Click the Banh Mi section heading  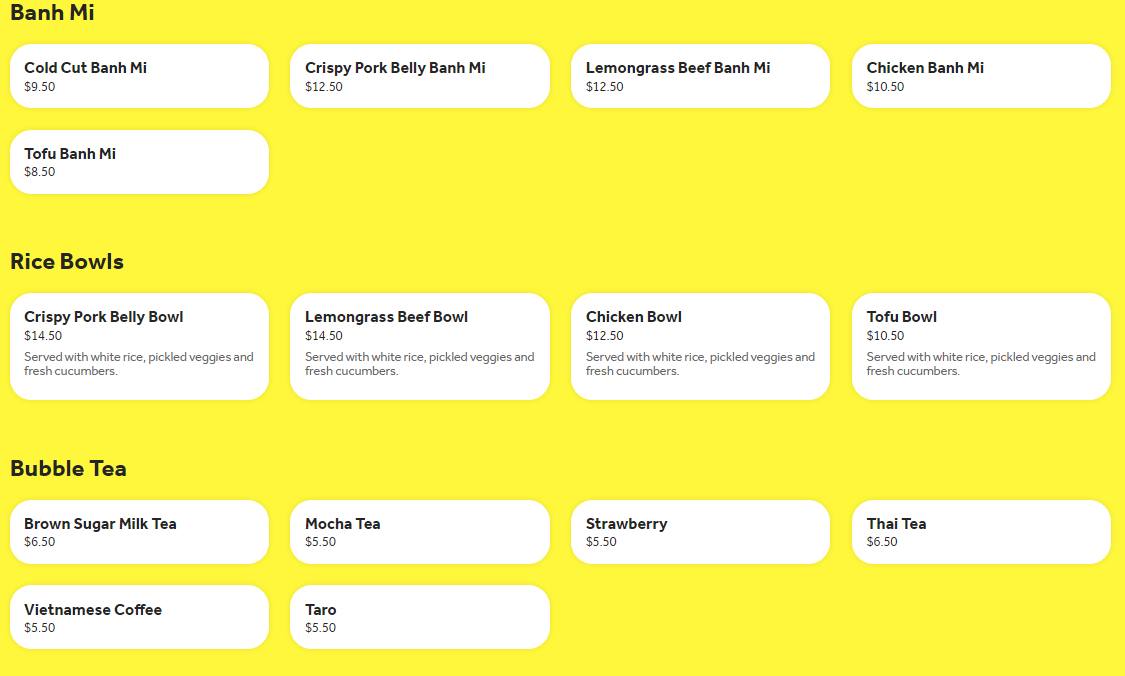click(51, 14)
